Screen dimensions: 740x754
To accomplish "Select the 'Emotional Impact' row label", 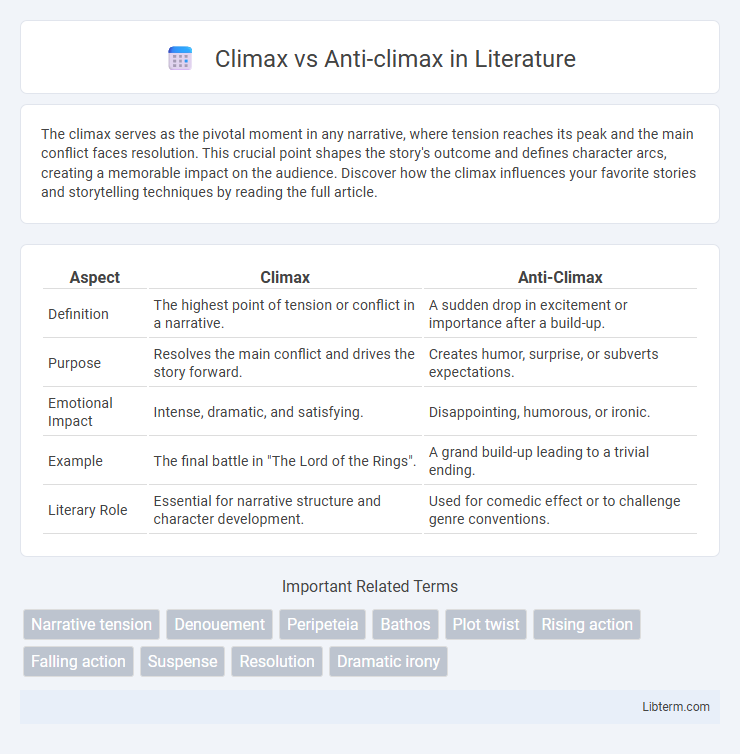I will (80, 412).
